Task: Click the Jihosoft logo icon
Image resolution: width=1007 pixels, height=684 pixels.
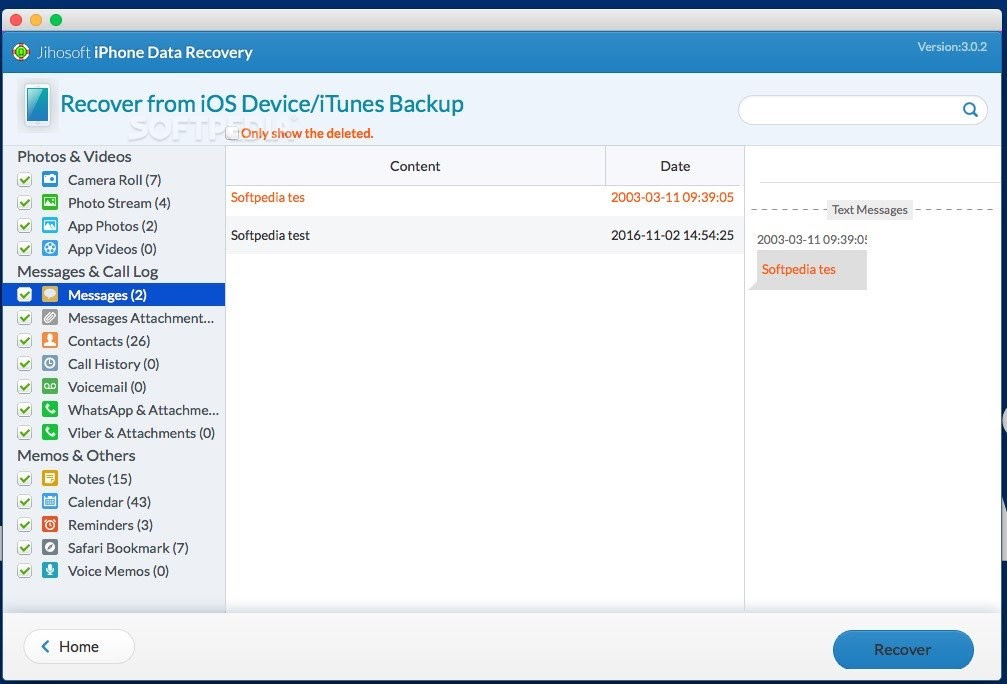Action: [21, 52]
